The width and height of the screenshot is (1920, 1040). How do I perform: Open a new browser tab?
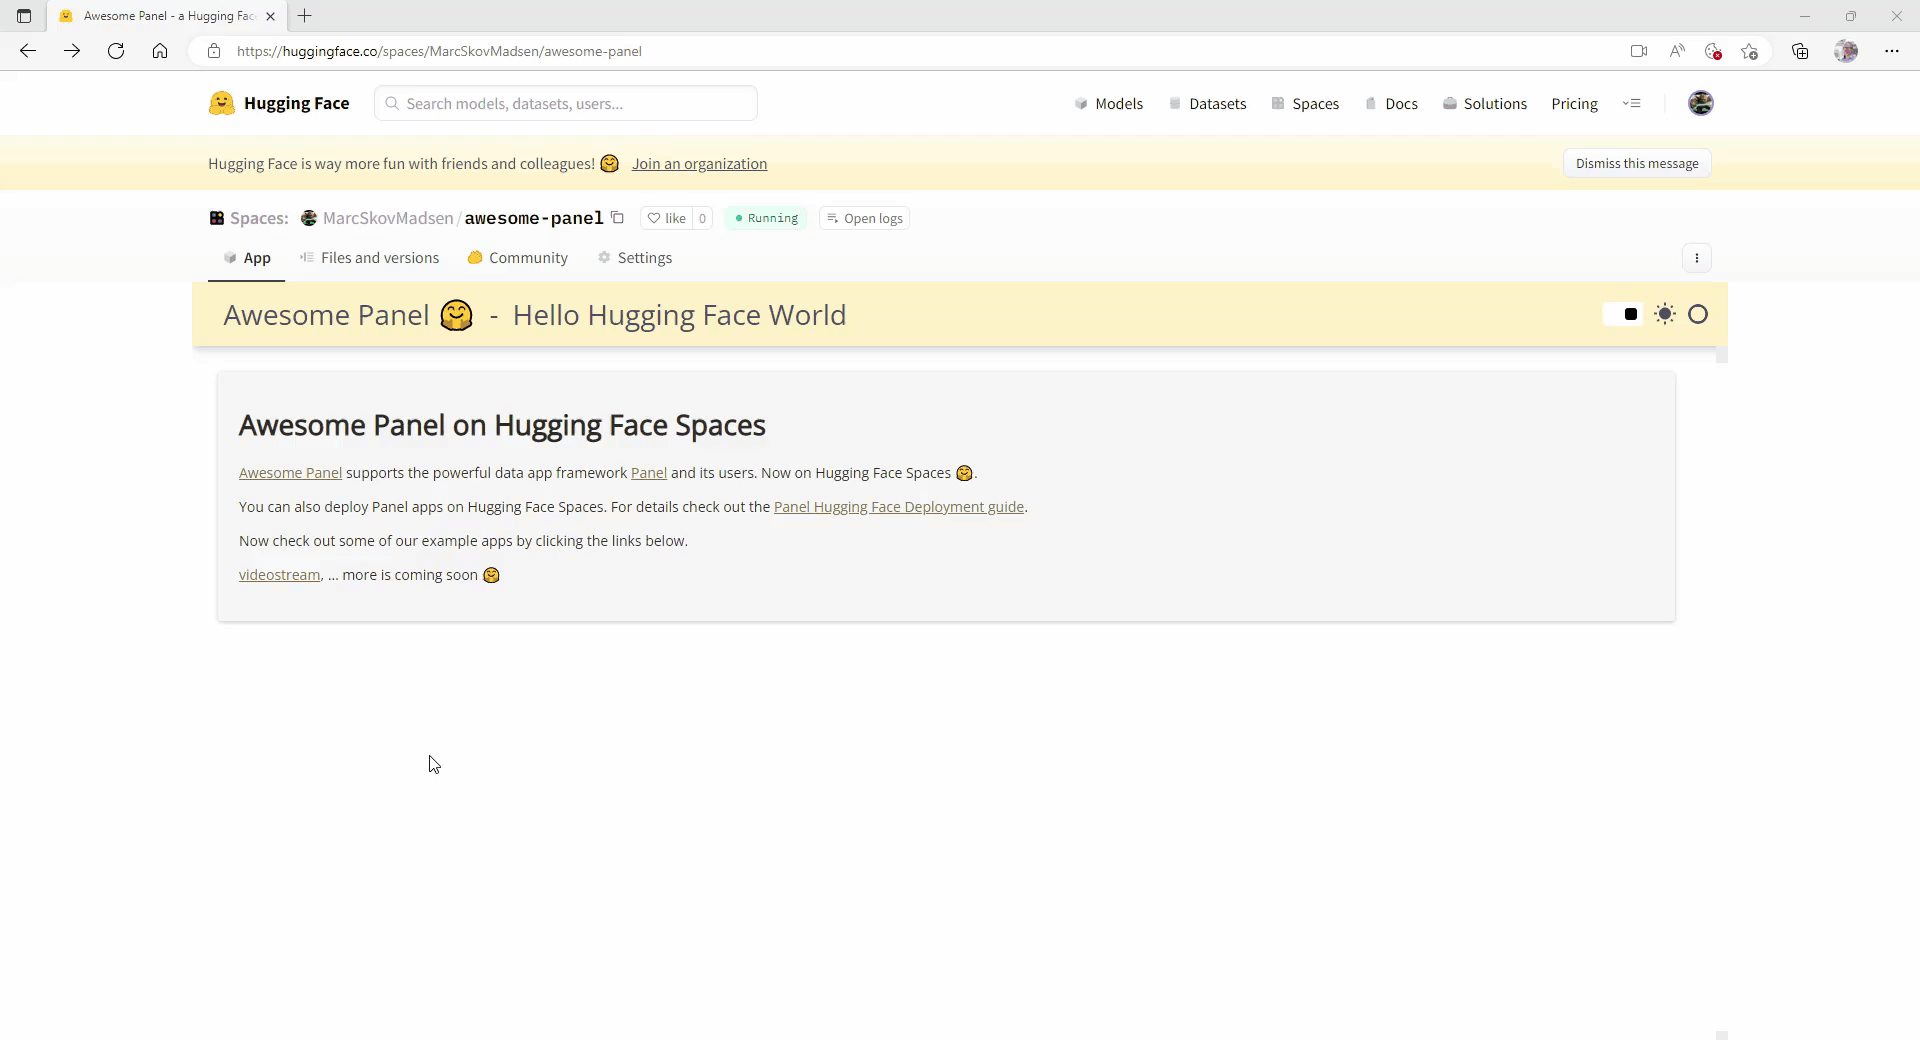(305, 16)
